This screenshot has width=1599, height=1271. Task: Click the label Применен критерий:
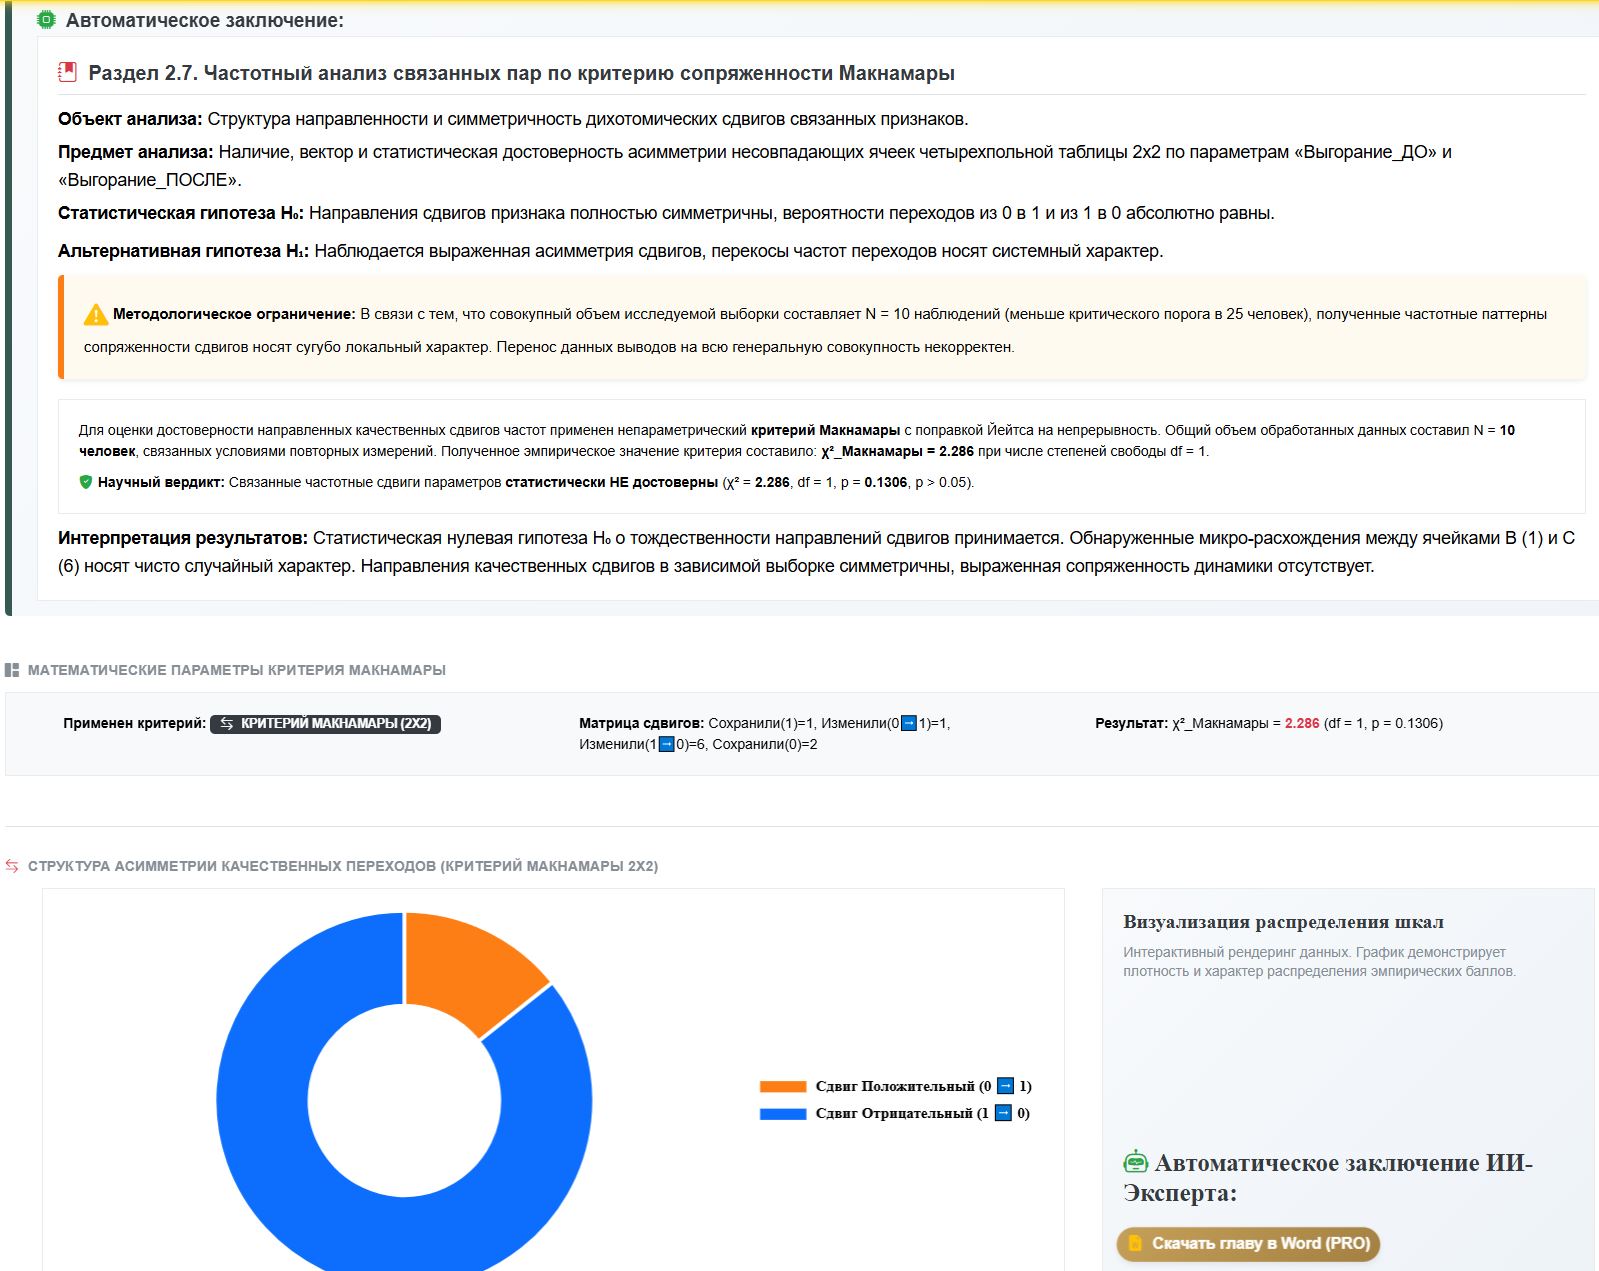click(134, 723)
